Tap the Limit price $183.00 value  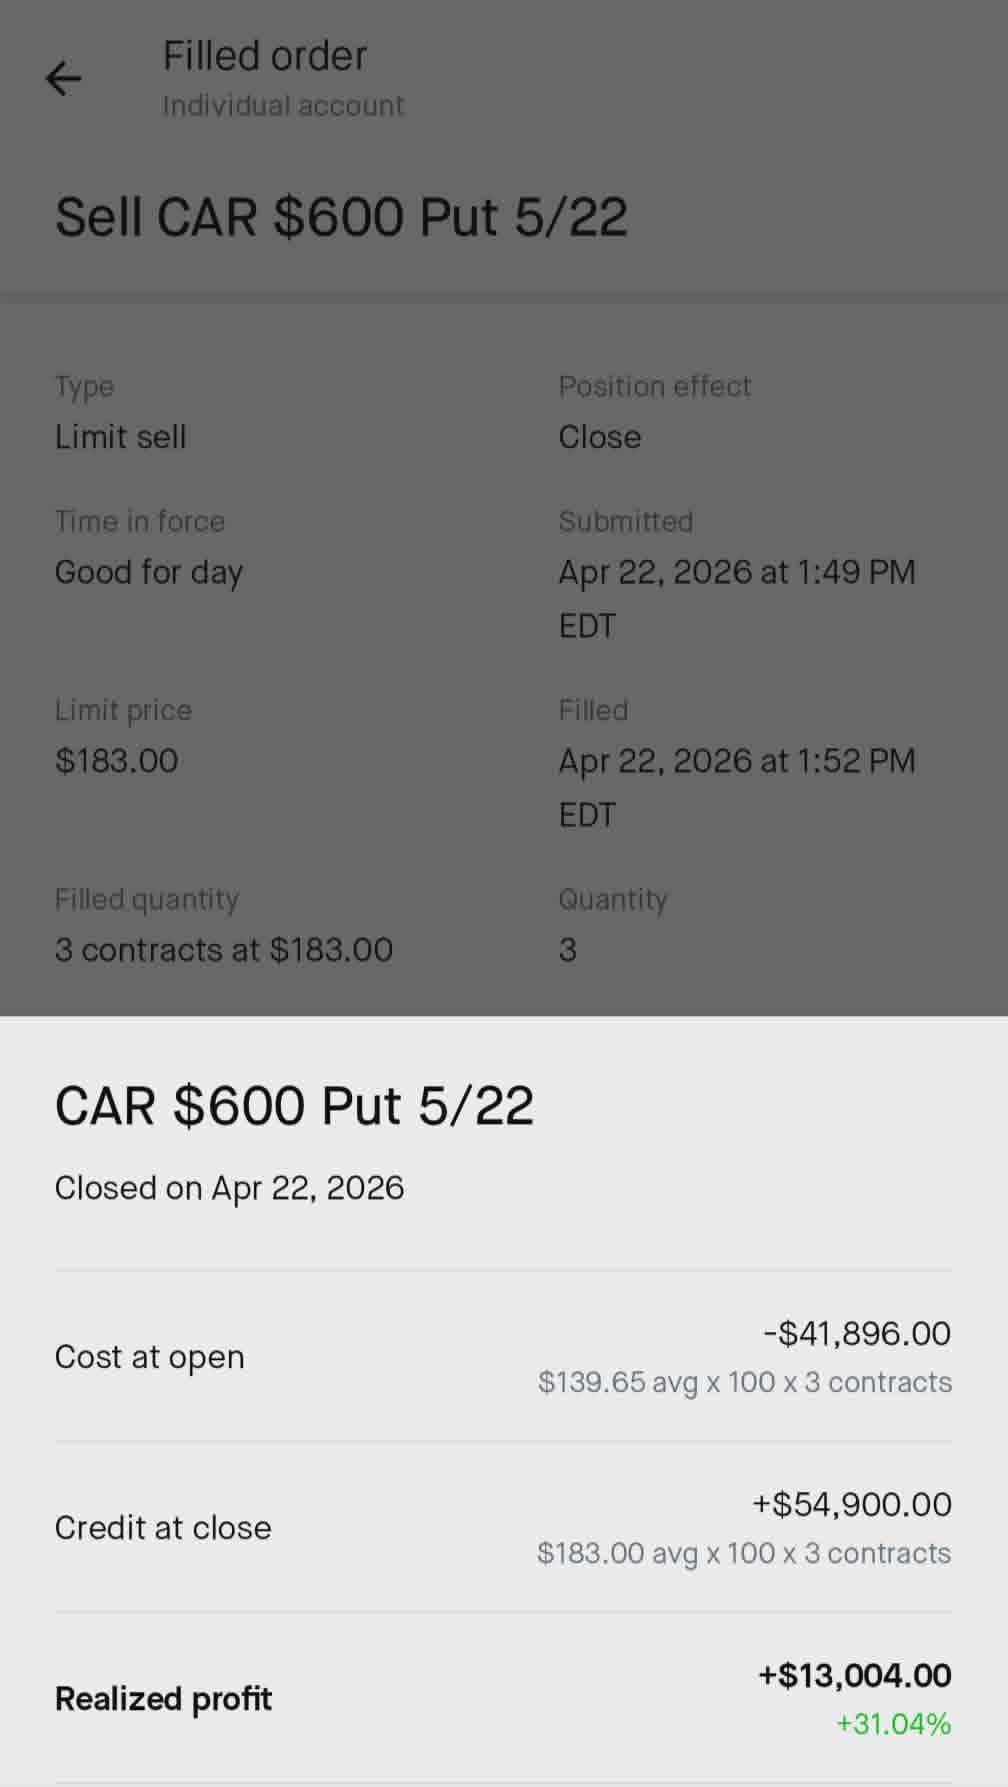tap(116, 761)
